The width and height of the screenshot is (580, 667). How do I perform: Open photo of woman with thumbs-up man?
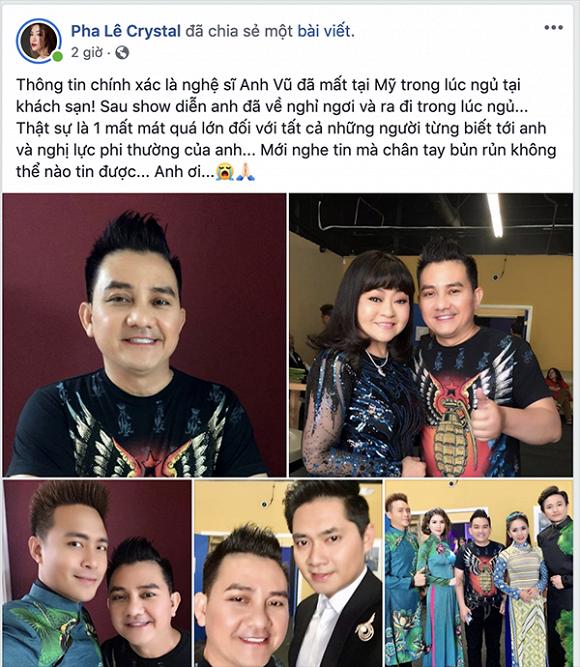click(x=431, y=335)
